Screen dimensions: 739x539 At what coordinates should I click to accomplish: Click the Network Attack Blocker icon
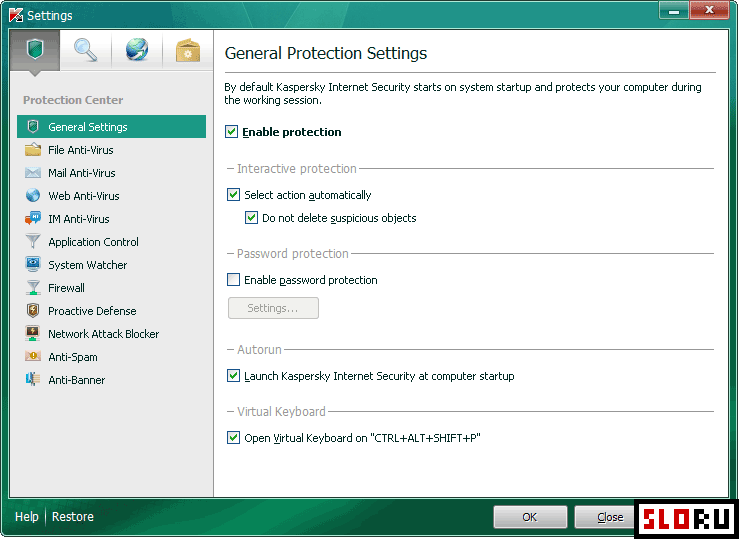(33, 334)
